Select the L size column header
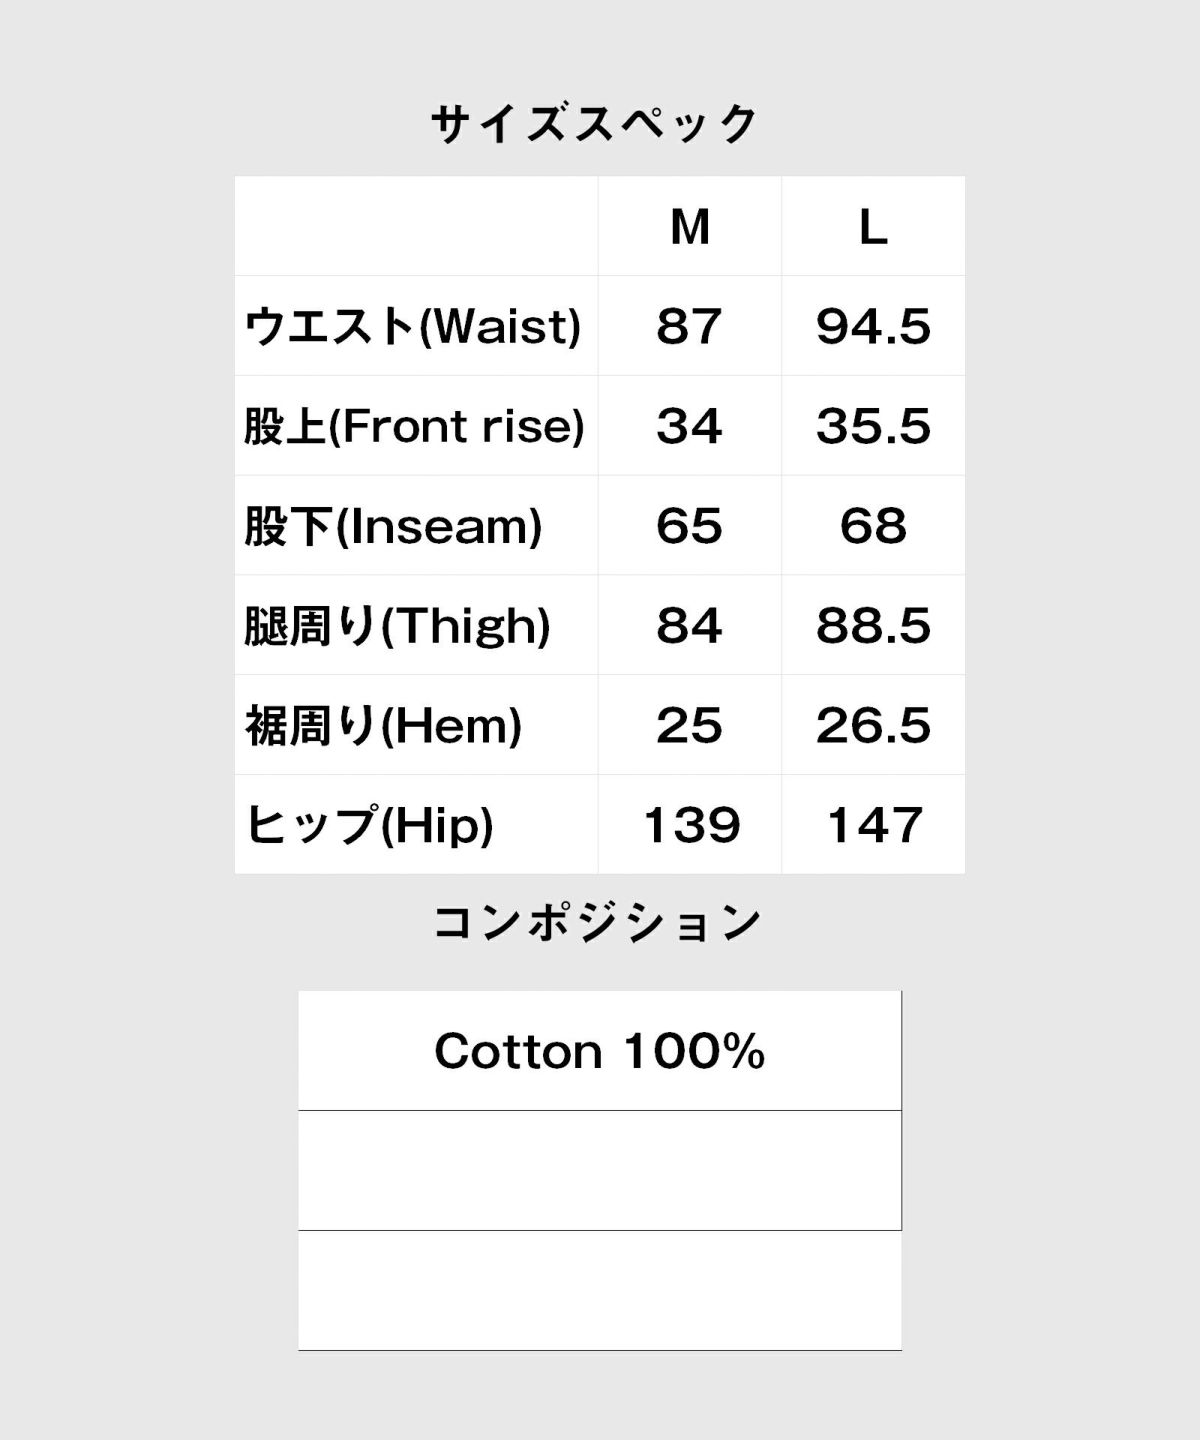 [873, 227]
